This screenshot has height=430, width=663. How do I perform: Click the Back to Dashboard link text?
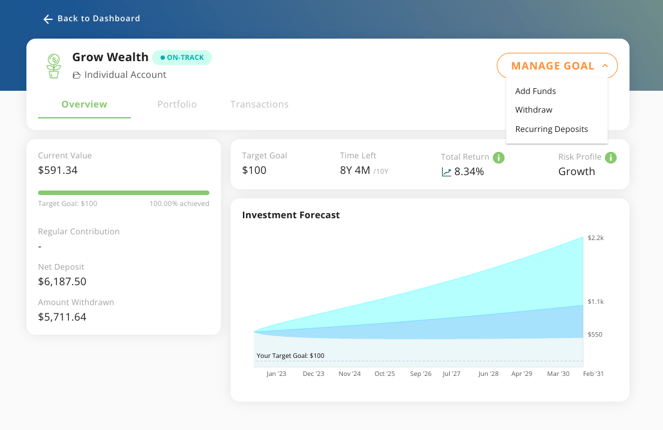(98, 19)
